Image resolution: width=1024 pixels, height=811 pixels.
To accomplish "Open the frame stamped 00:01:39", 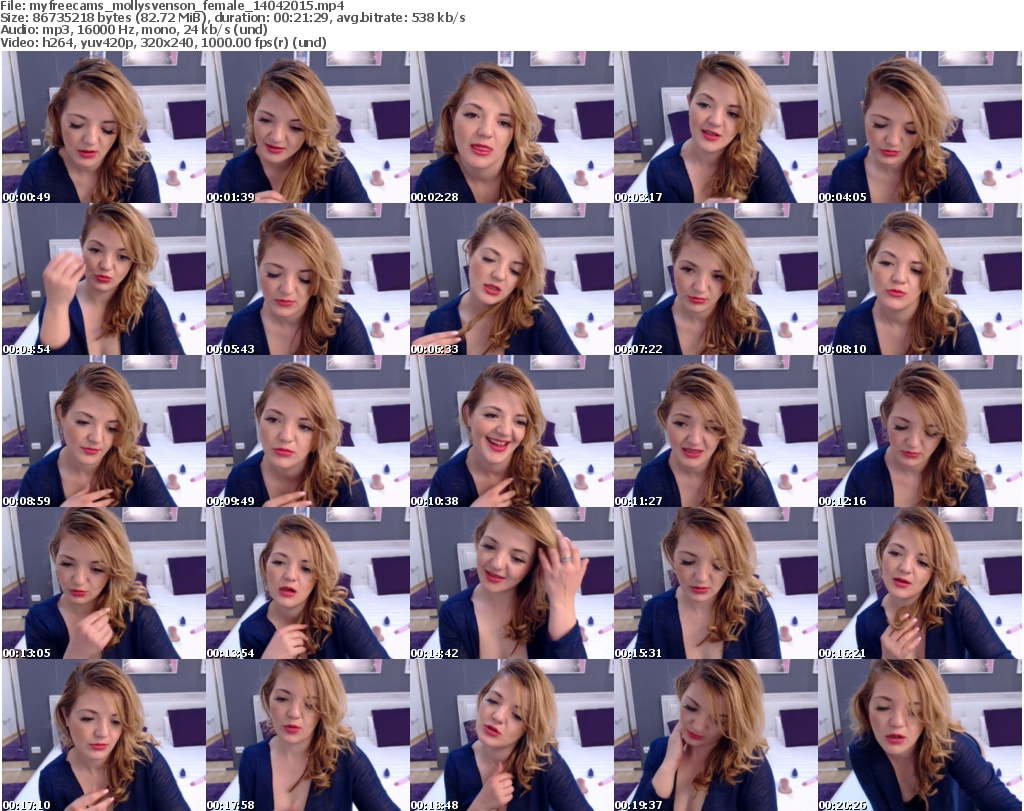I will (308, 127).
